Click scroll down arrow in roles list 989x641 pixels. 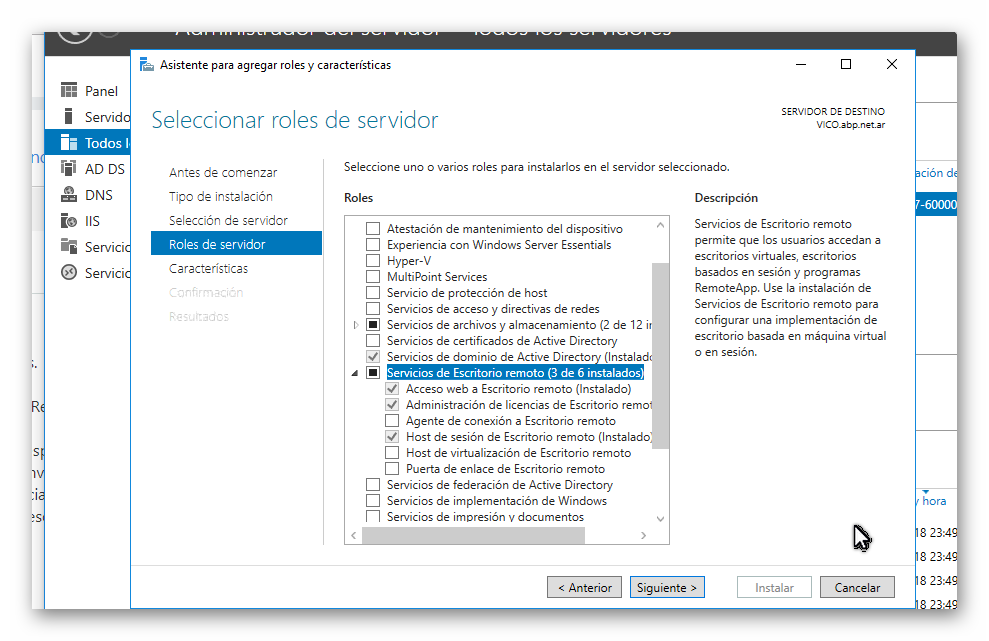tap(660, 519)
